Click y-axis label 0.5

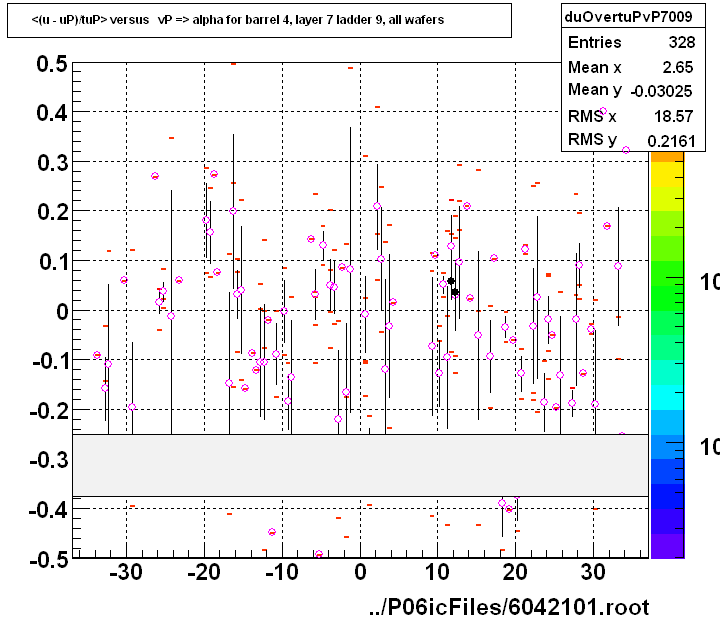pyautogui.click(x=52, y=64)
